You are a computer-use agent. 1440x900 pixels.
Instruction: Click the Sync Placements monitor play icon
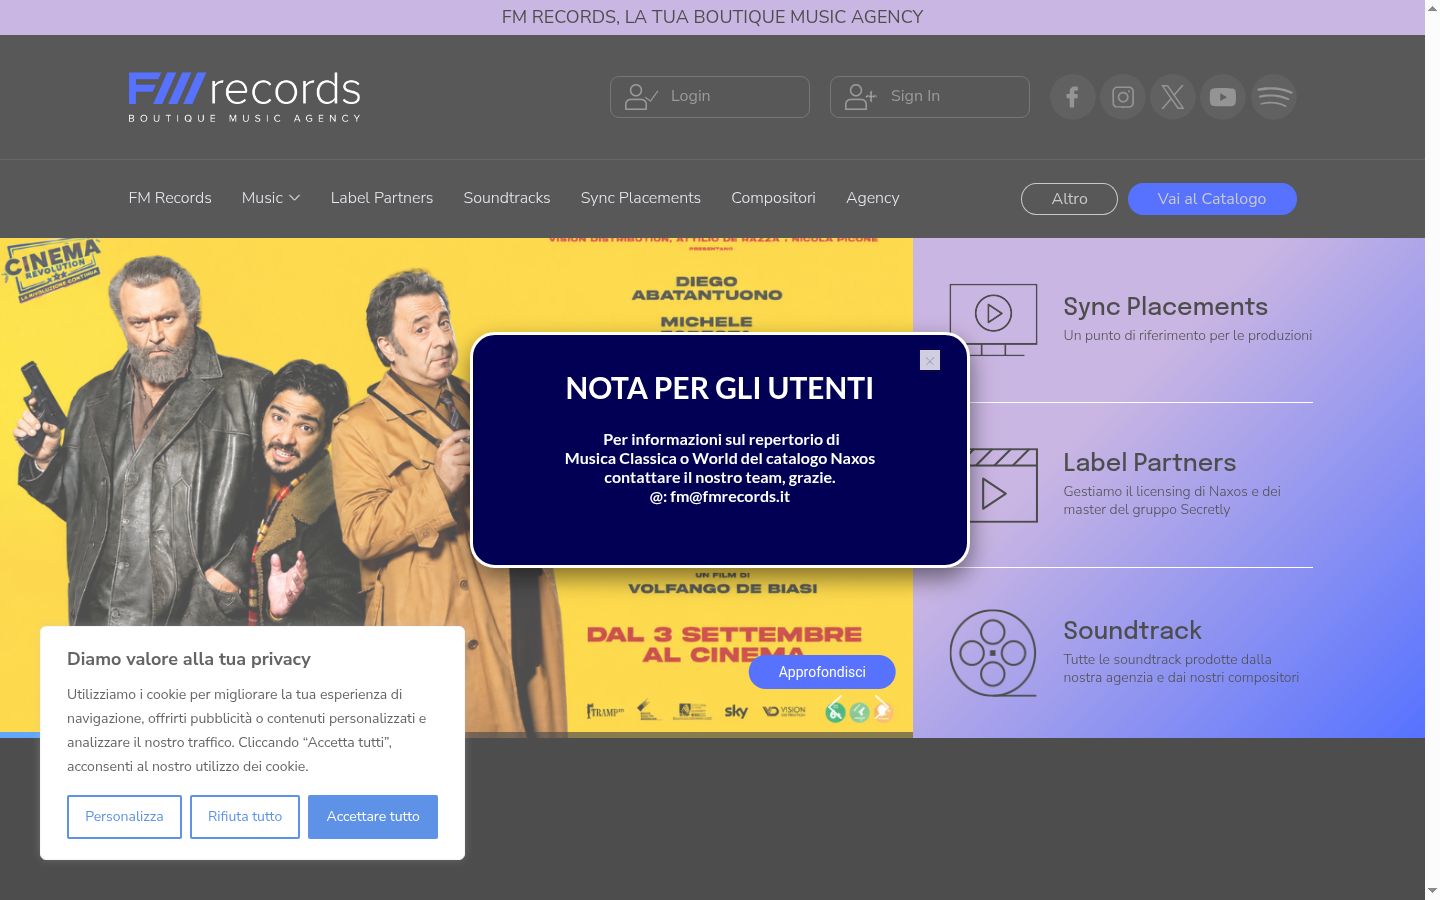993,319
